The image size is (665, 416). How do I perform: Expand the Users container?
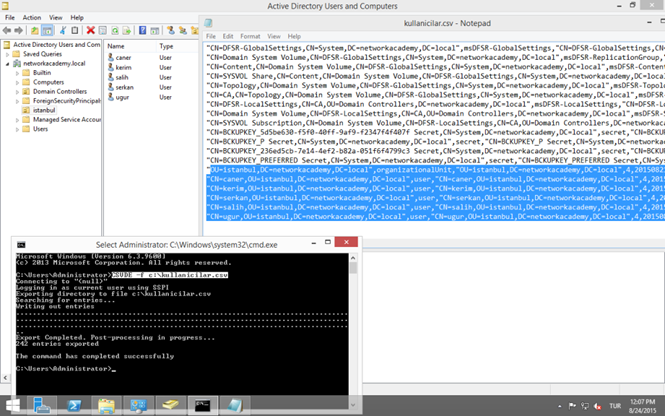17,129
